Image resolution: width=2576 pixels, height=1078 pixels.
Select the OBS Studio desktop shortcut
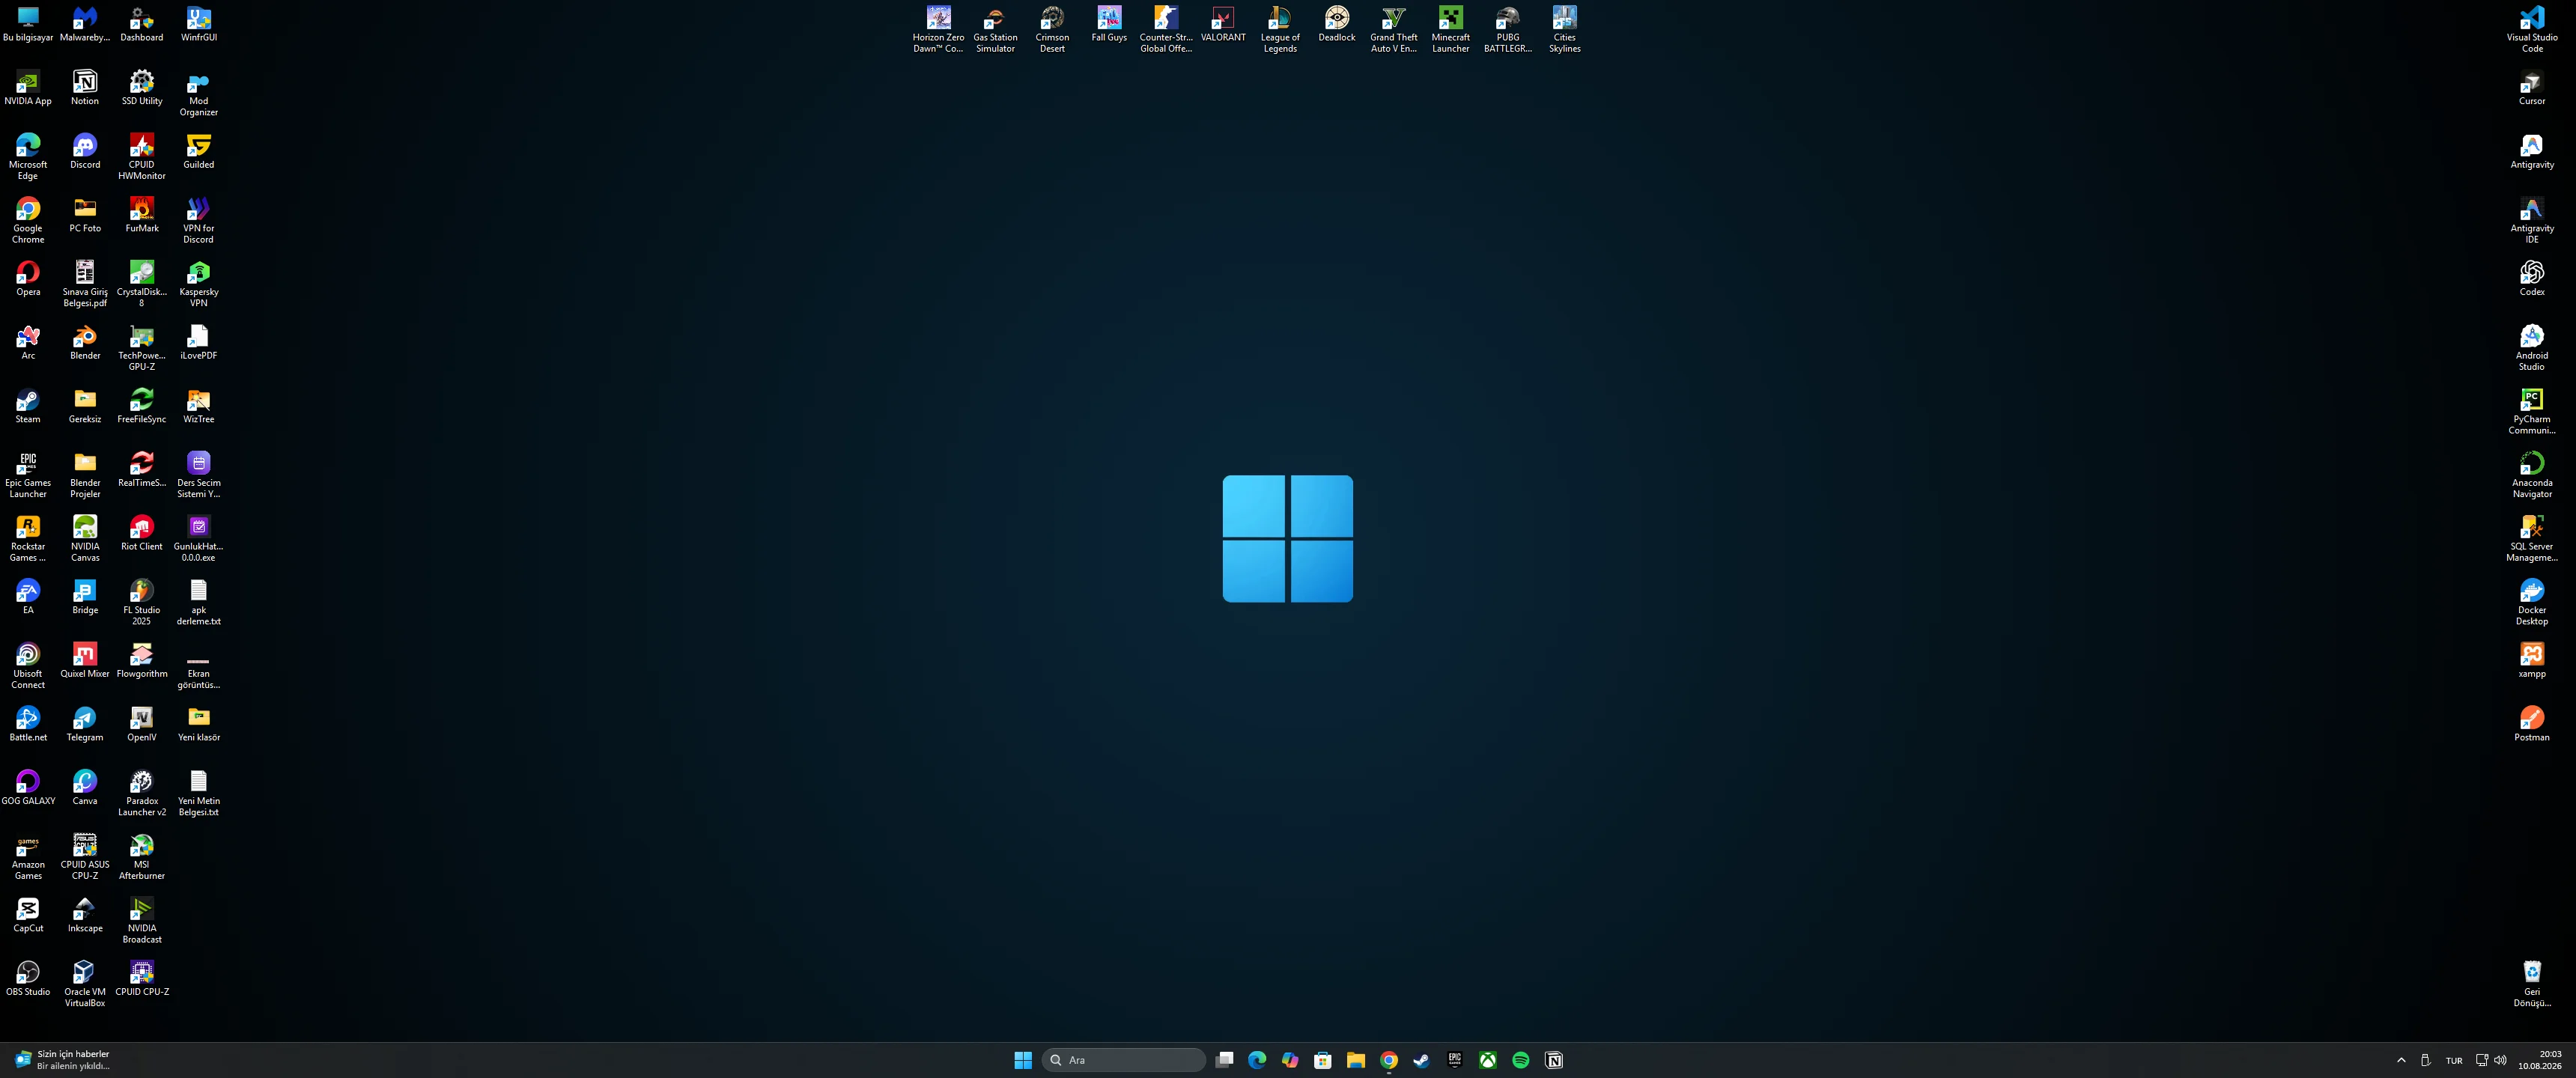(x=28, y=978)
